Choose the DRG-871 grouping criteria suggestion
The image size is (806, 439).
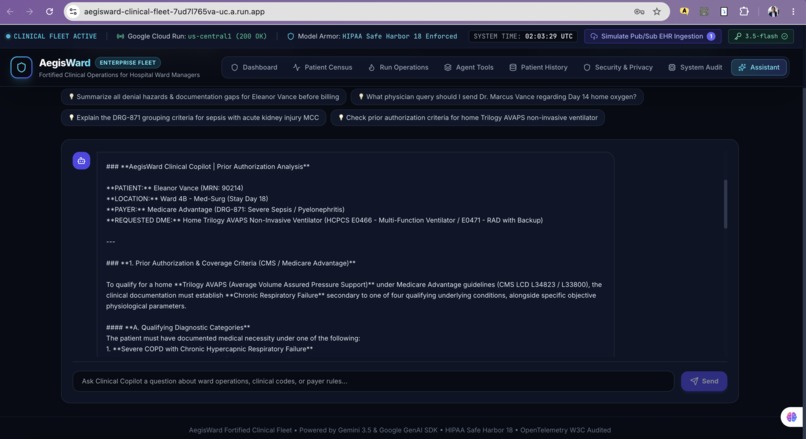194,118
